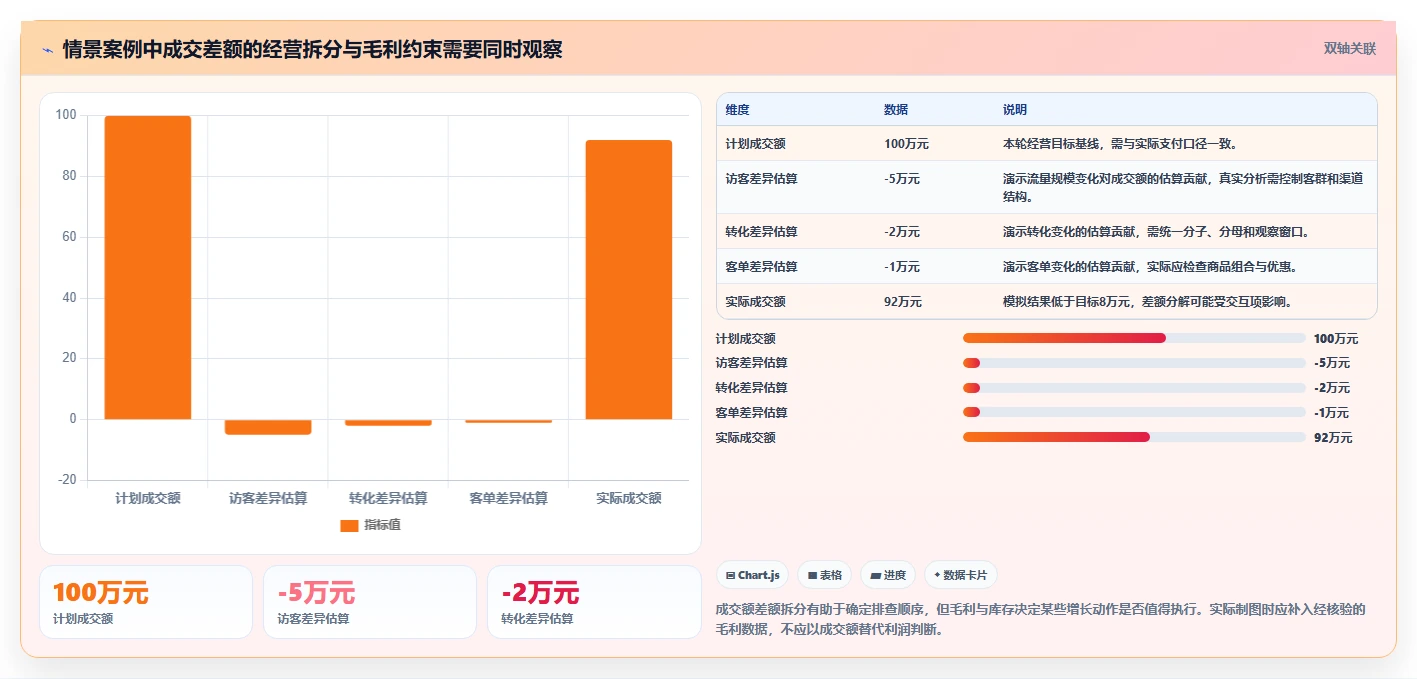Click the 客单差异估算 x-axis label
Image resolution: width=1417 pixels, height=679 pixels.
click(x=508, y=498)
